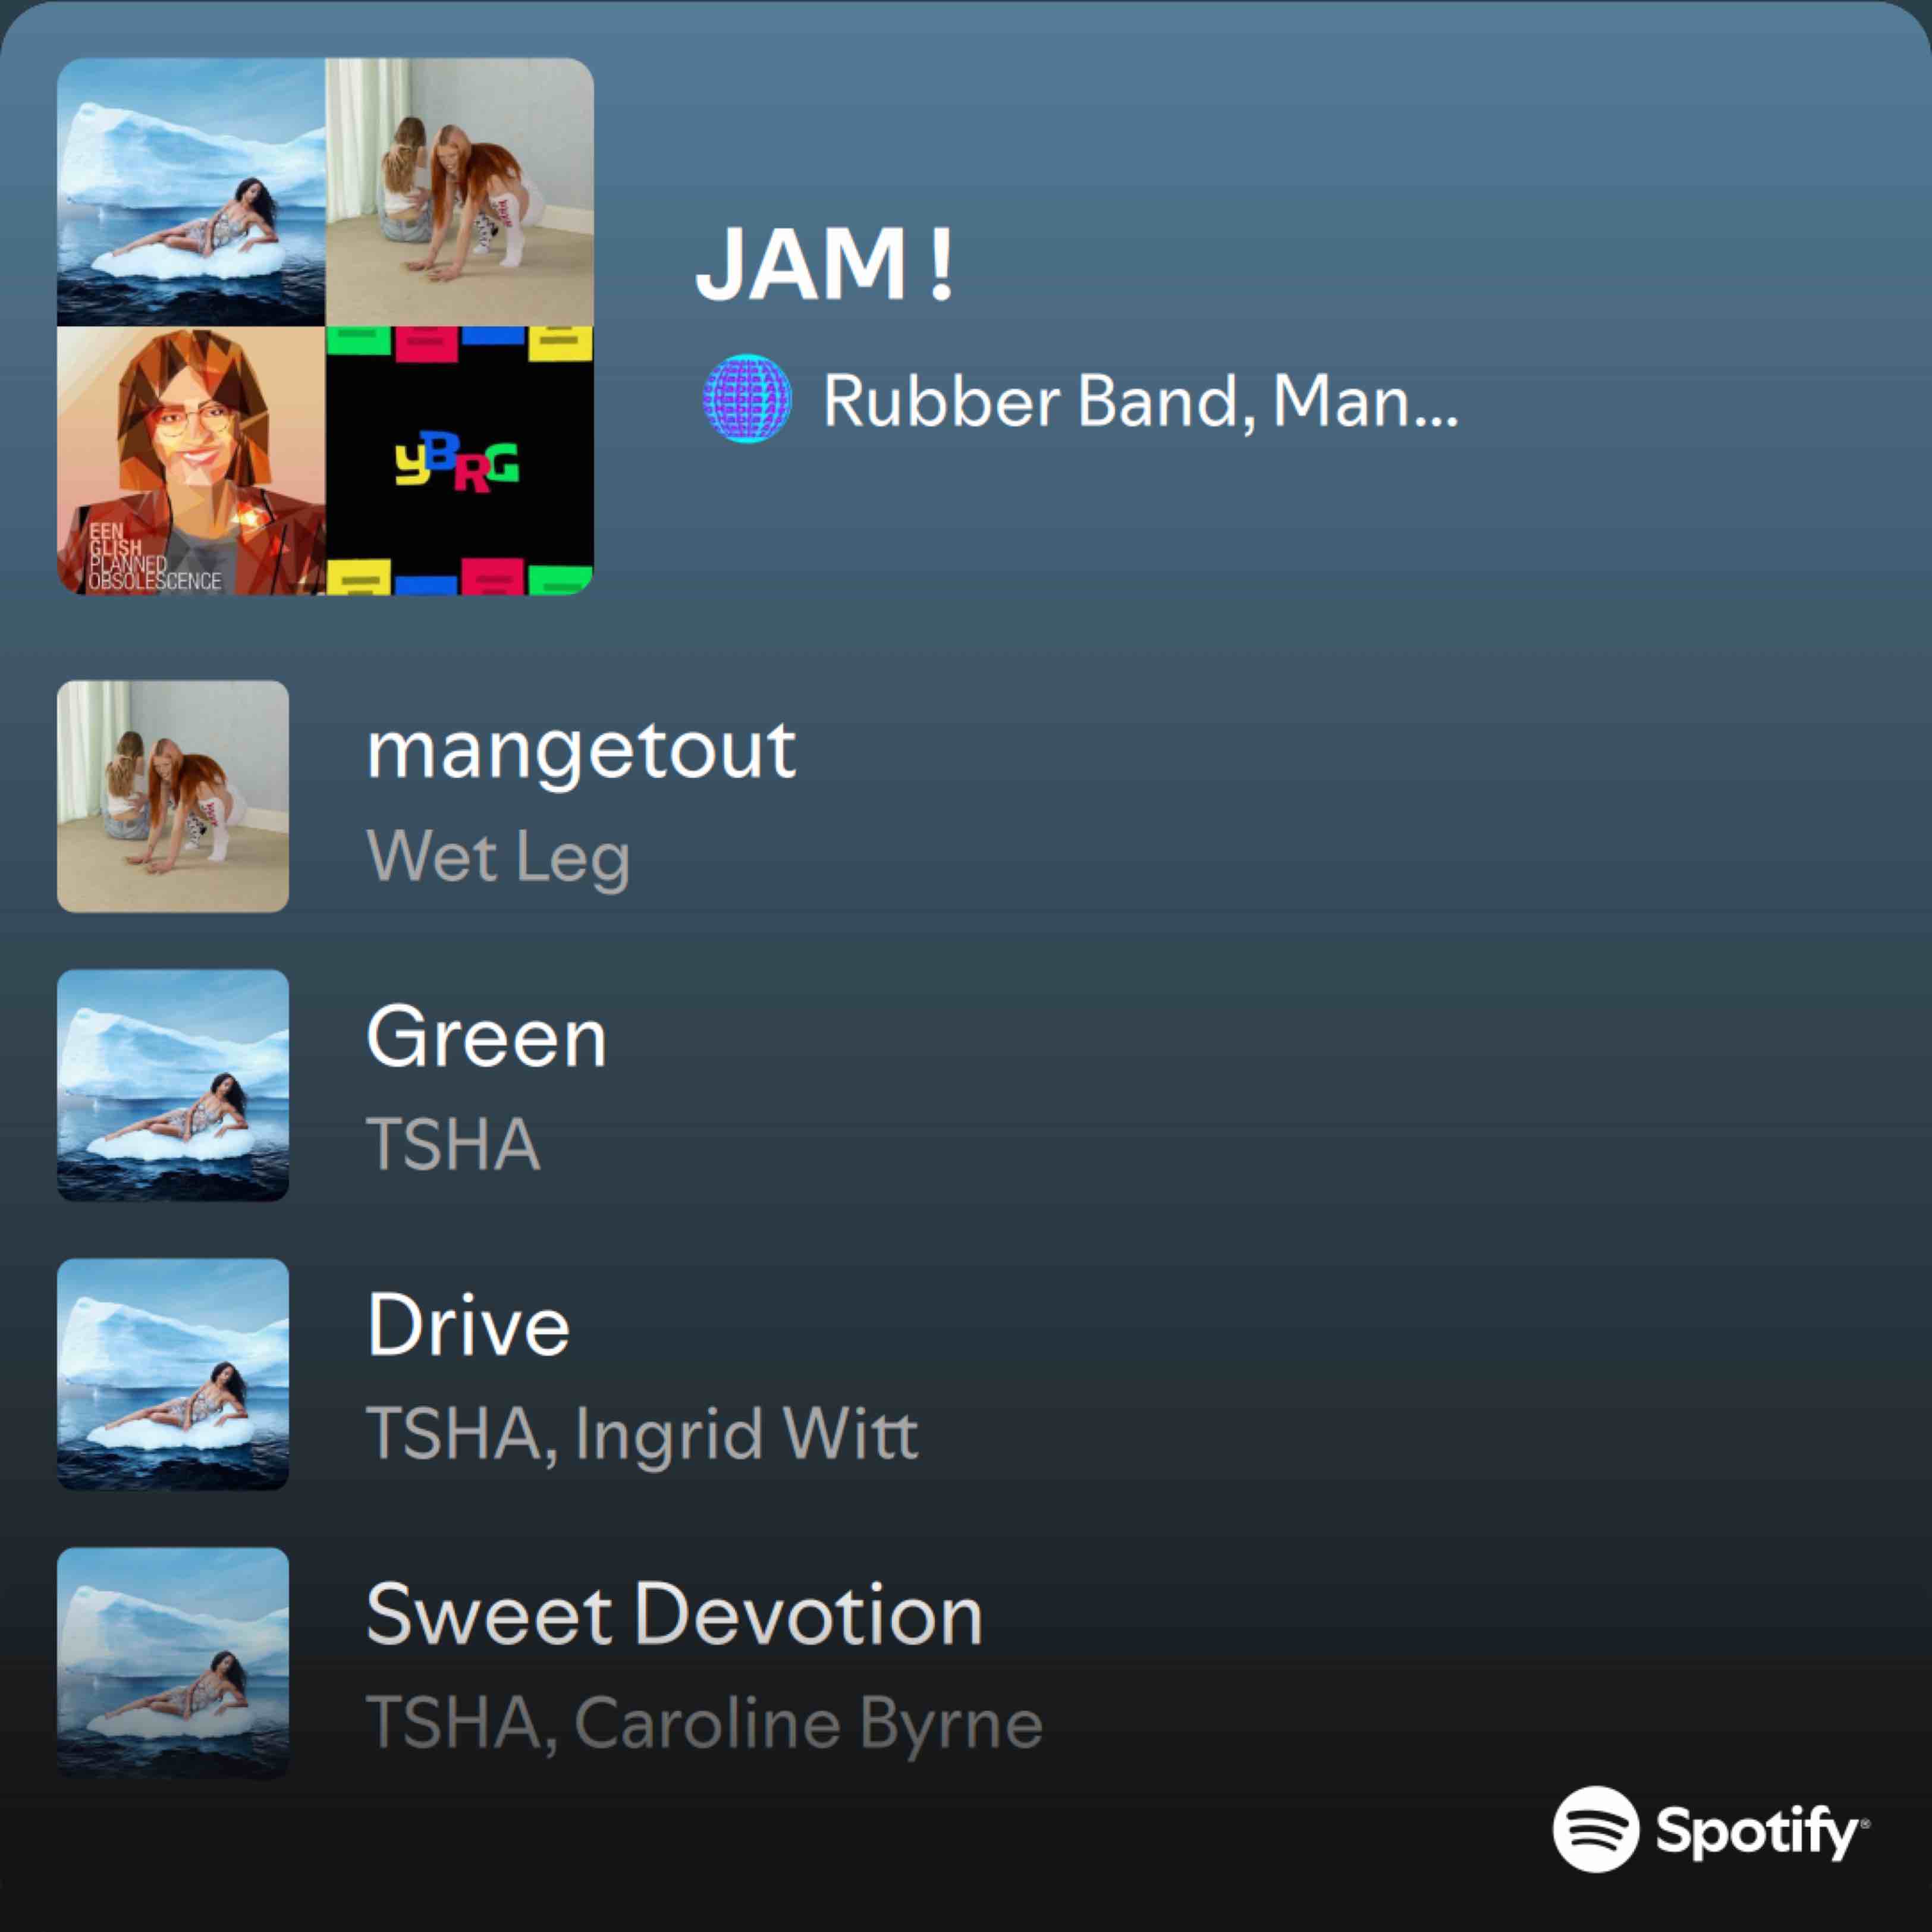Image resolution: width=1932 pixels, height=1932 pixels.
Task: Click the globe-shaped owner avatar icon
Action: [x=747, y=398]
